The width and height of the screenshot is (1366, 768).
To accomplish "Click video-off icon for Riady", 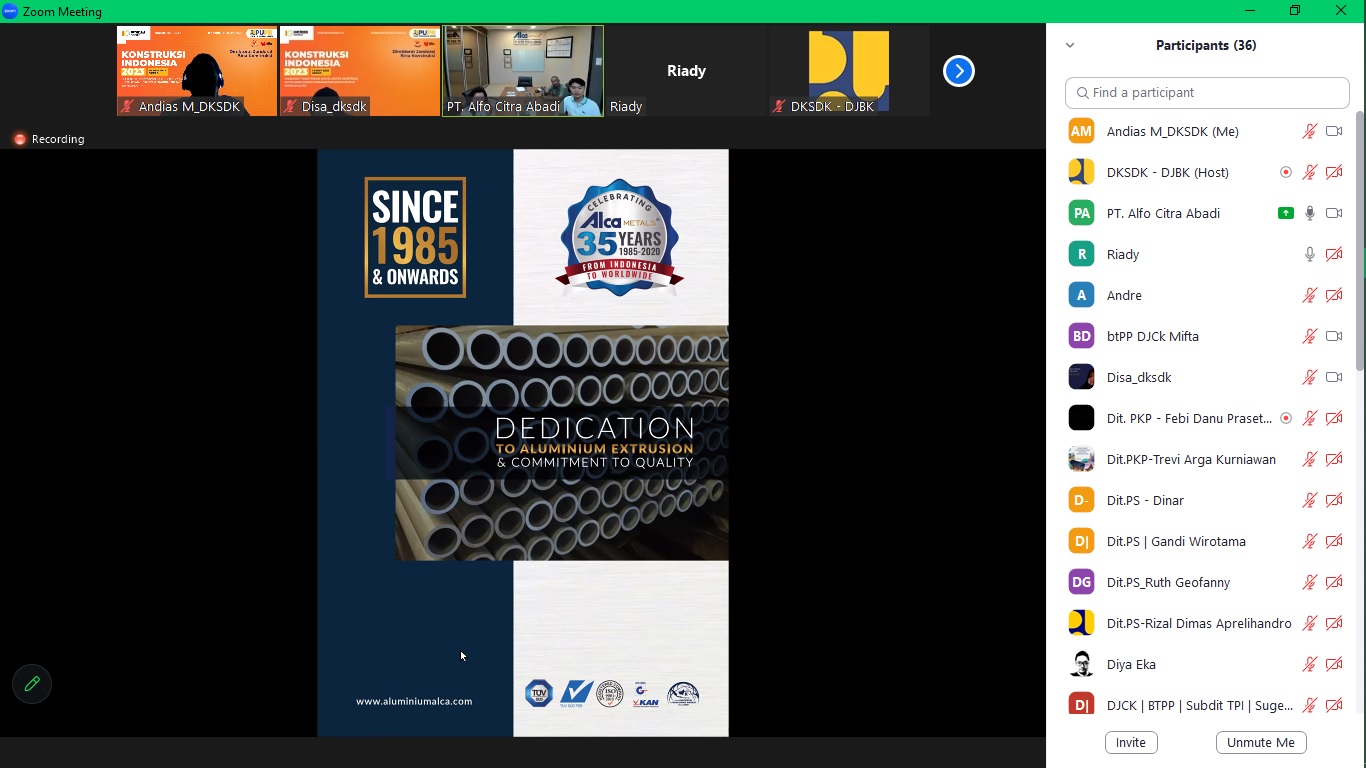I will [1334, 254].
